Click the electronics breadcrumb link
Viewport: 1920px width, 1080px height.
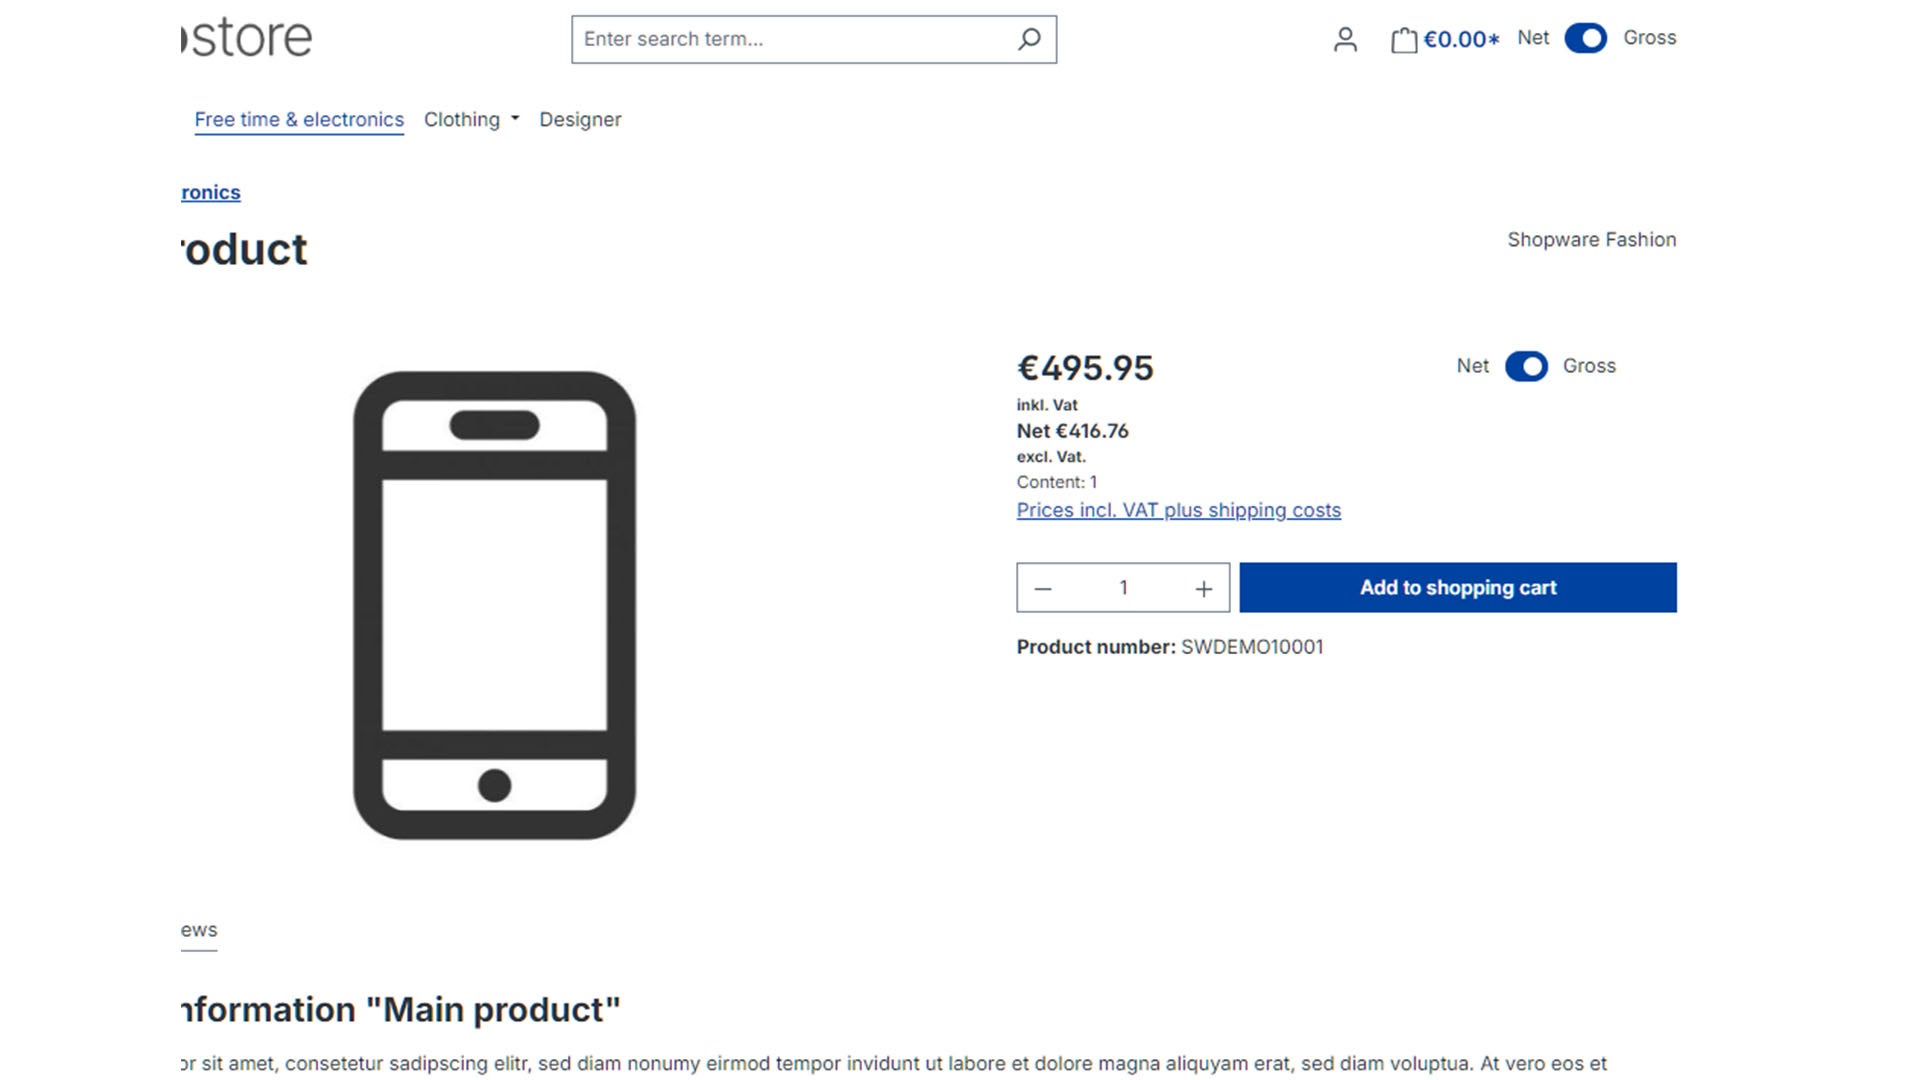coord(211,192)
